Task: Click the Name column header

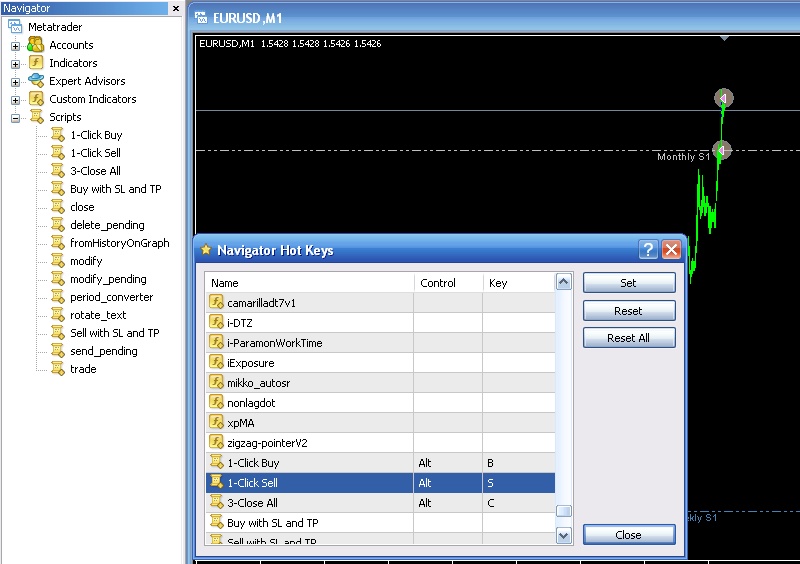Action: pos(309,283)
